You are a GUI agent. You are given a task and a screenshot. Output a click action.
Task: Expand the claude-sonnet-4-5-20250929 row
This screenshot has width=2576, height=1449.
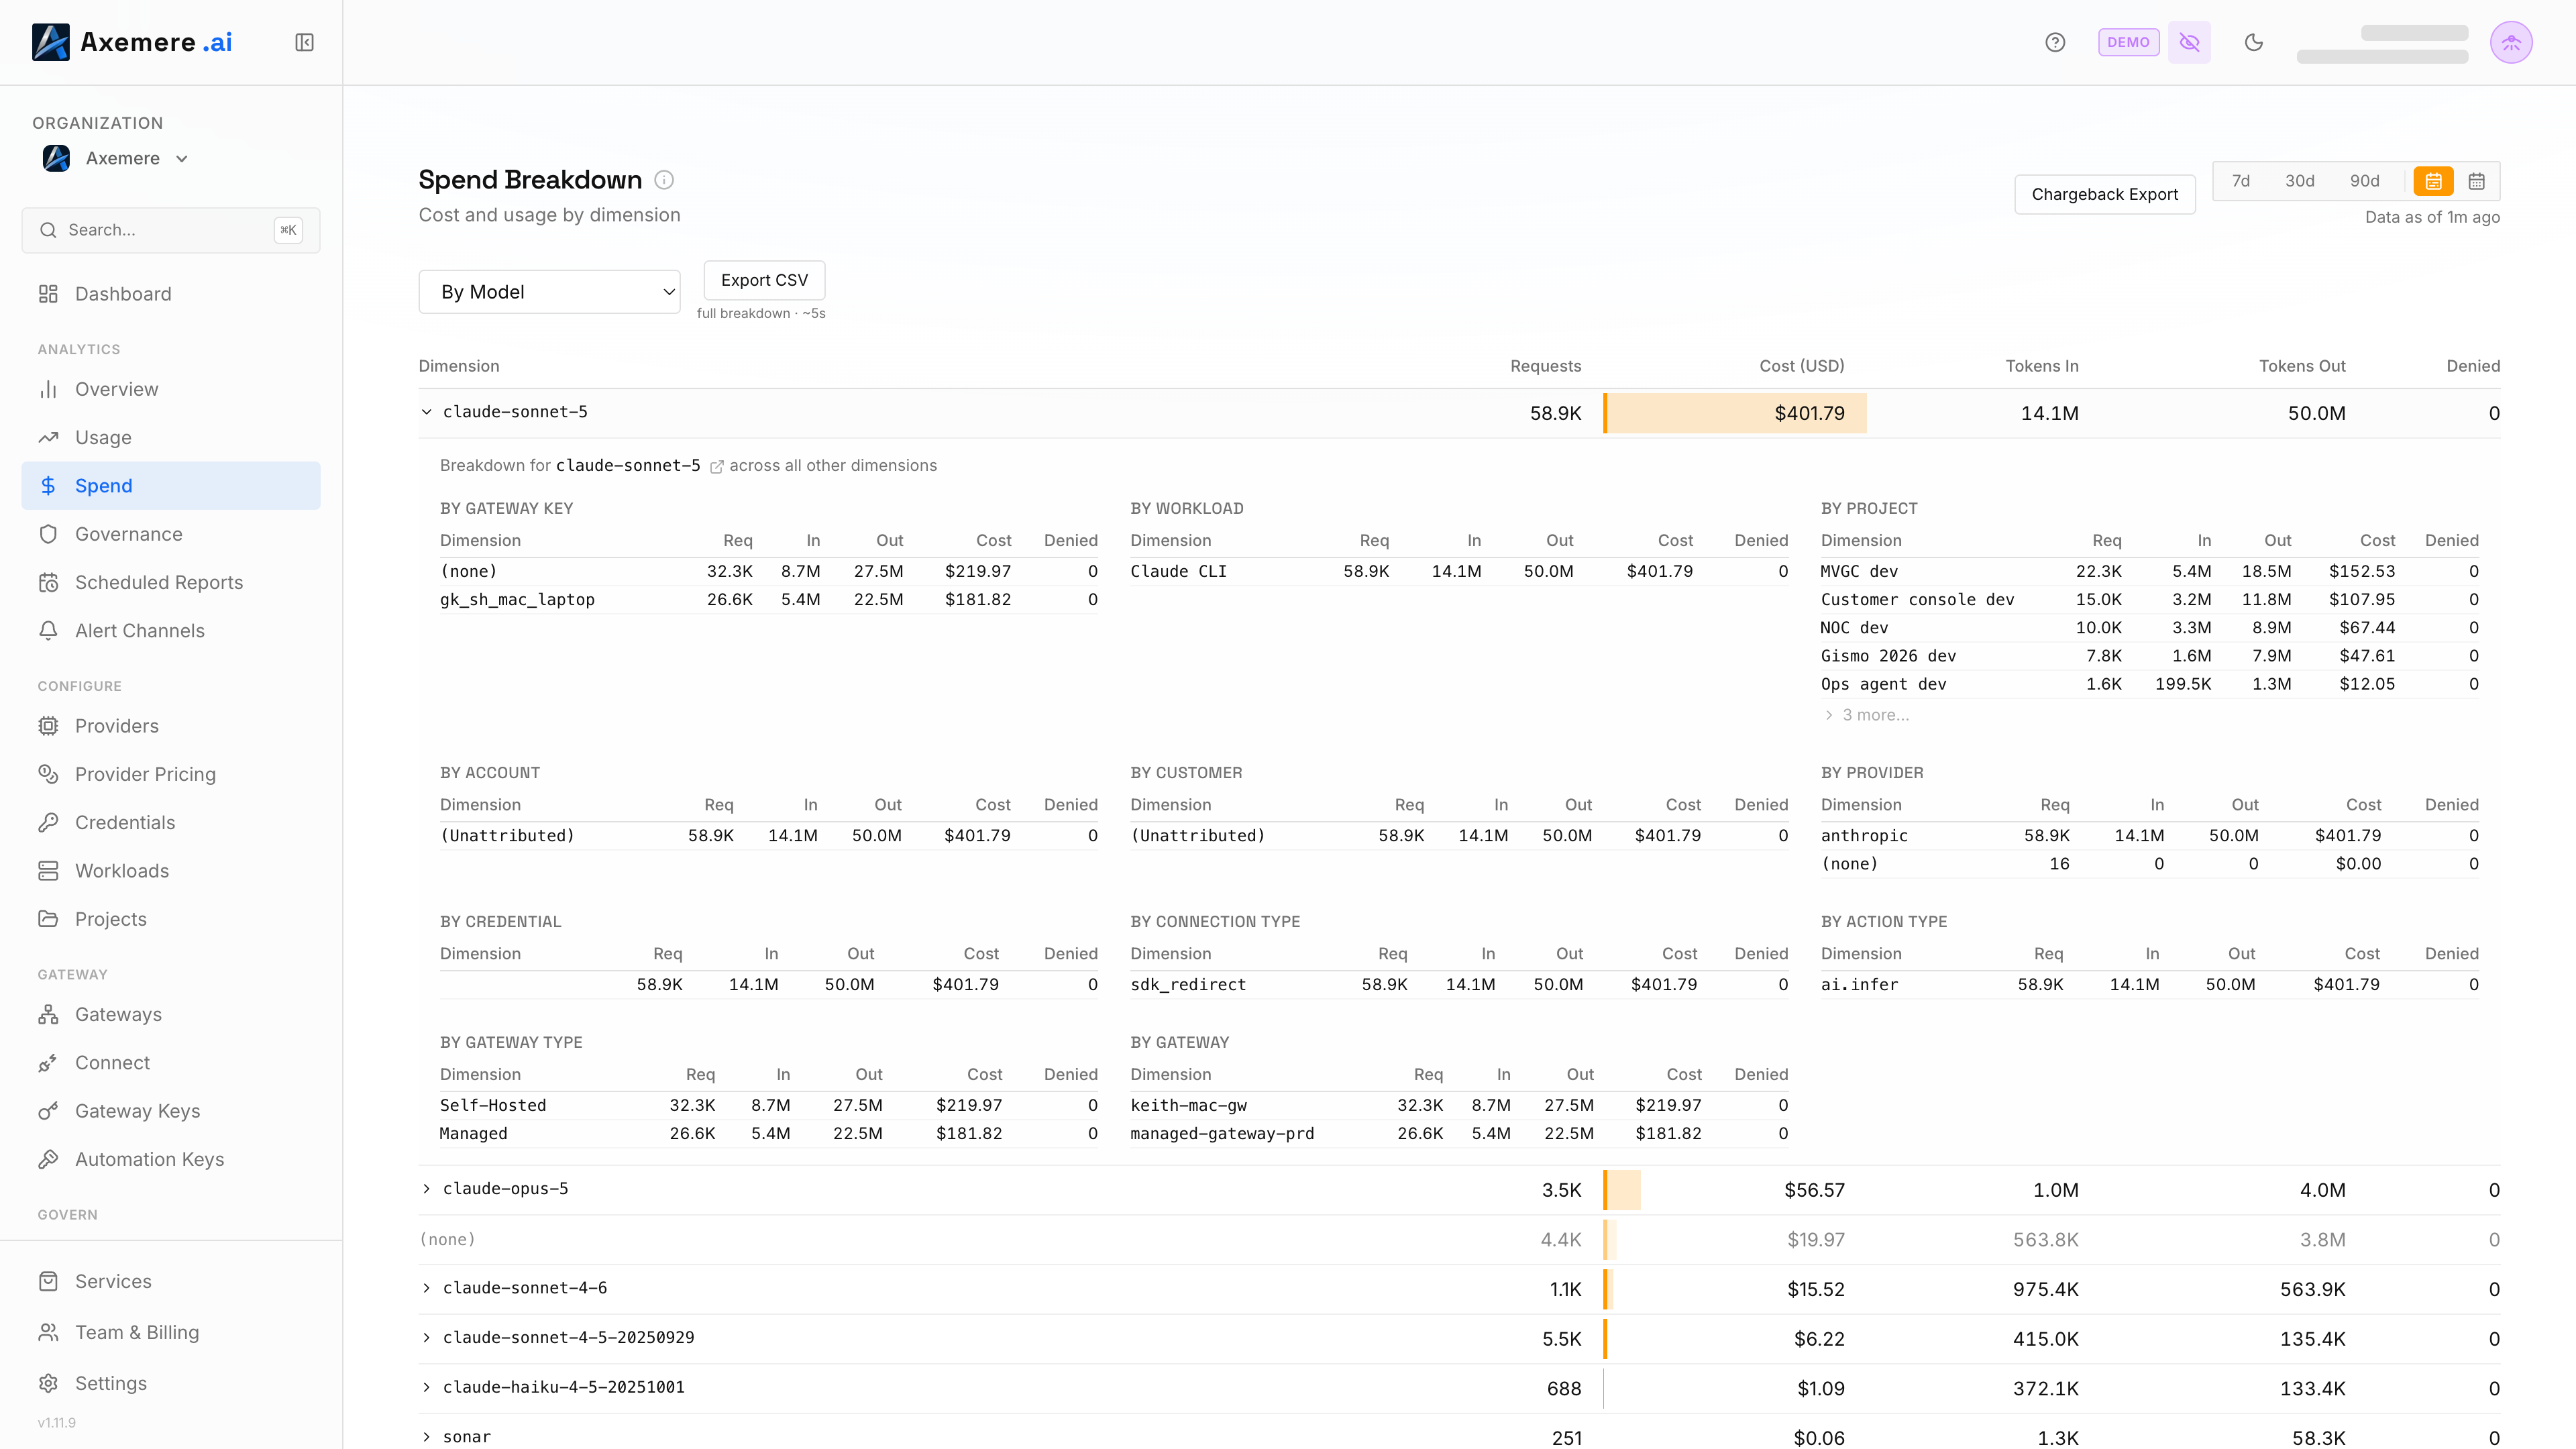[426, 1338]
